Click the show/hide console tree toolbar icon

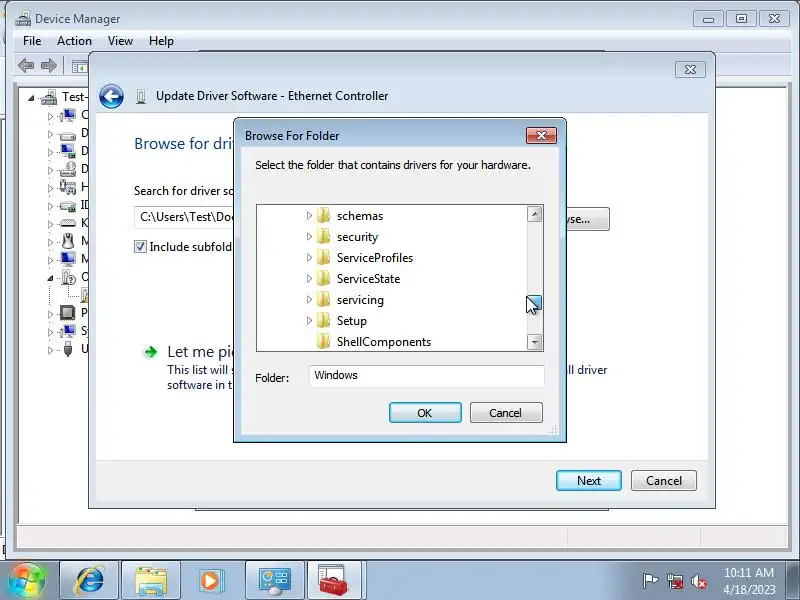[80, 66]
